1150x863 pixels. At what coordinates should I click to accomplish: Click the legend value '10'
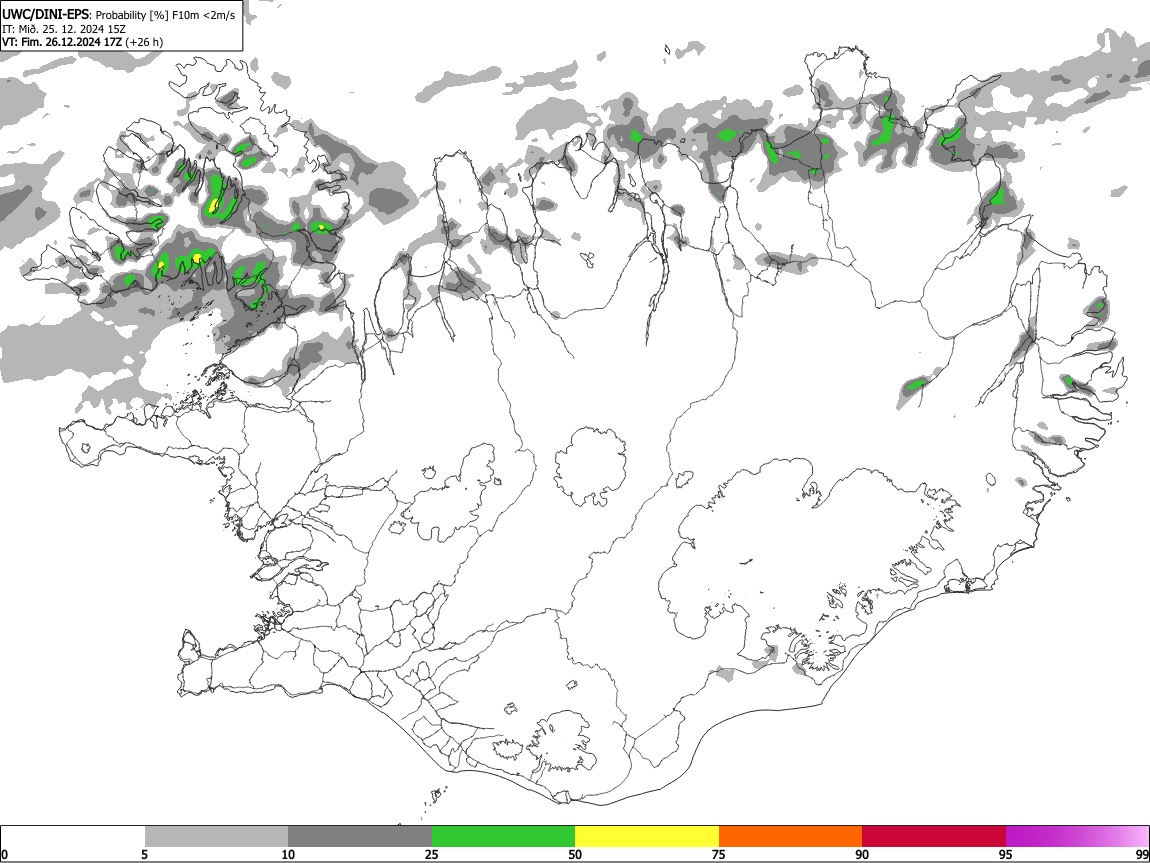click(x=288, y=854)
